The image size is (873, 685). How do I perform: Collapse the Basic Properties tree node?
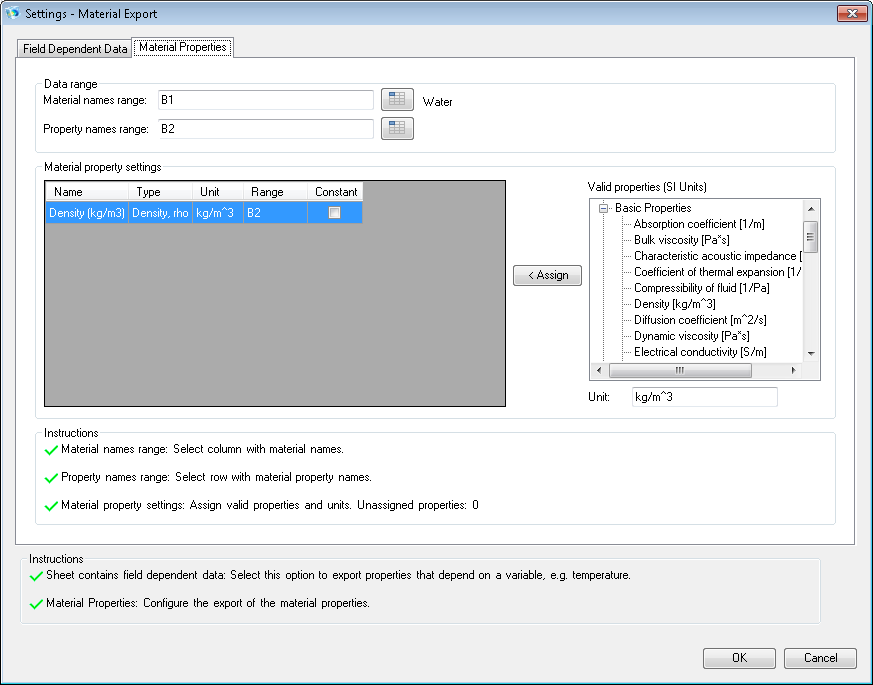click(604, 208)
